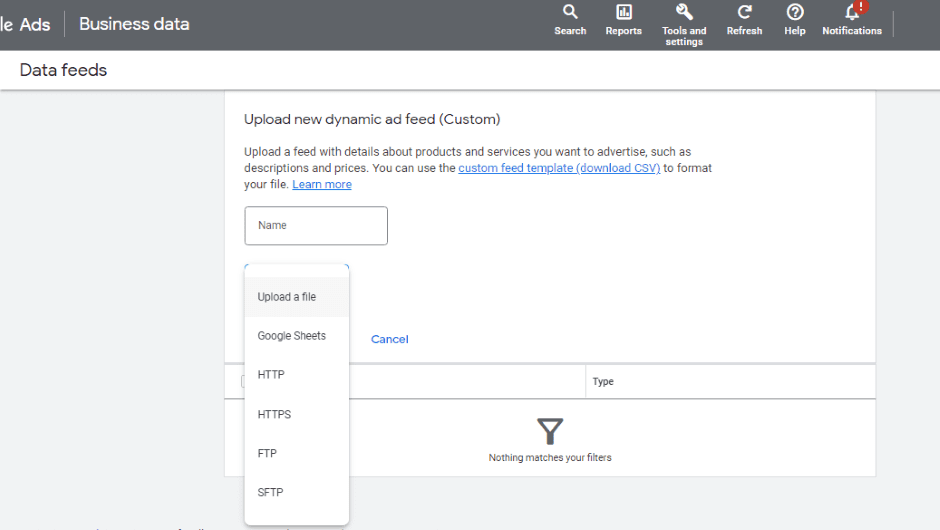
Task: Select SFTP from the source list
Action: click(x=271, y=492)
